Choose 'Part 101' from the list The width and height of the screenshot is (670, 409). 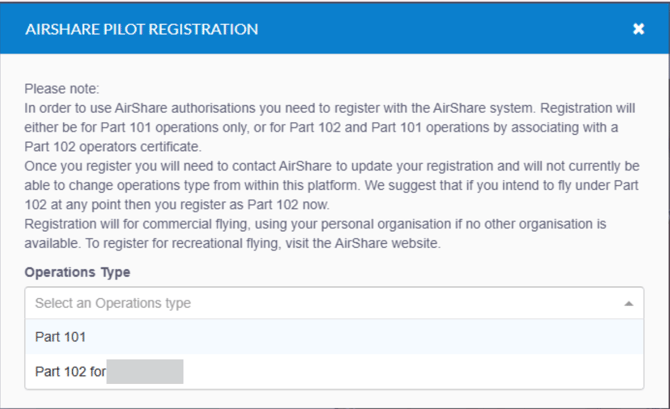(x=62, y=337)
